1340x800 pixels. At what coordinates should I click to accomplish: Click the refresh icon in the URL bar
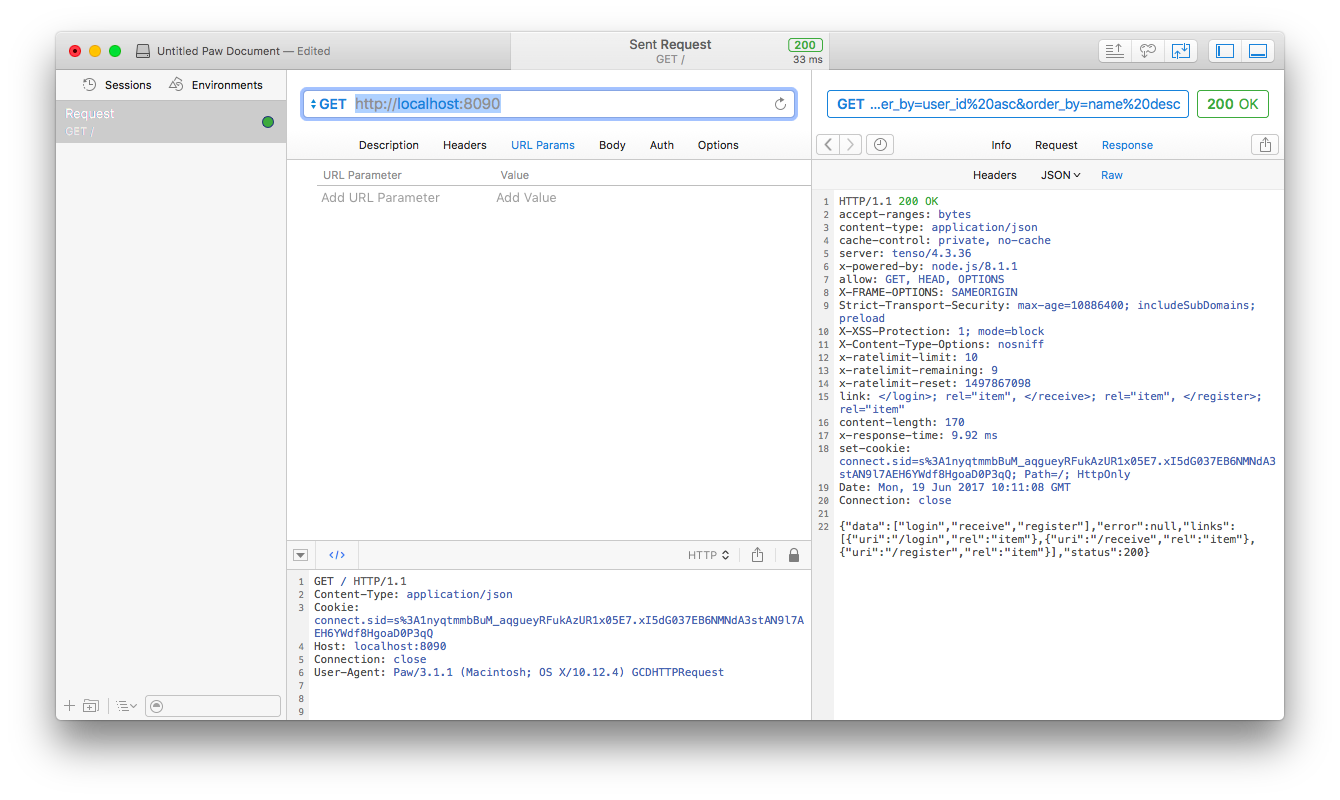click(x=781, y=104)
